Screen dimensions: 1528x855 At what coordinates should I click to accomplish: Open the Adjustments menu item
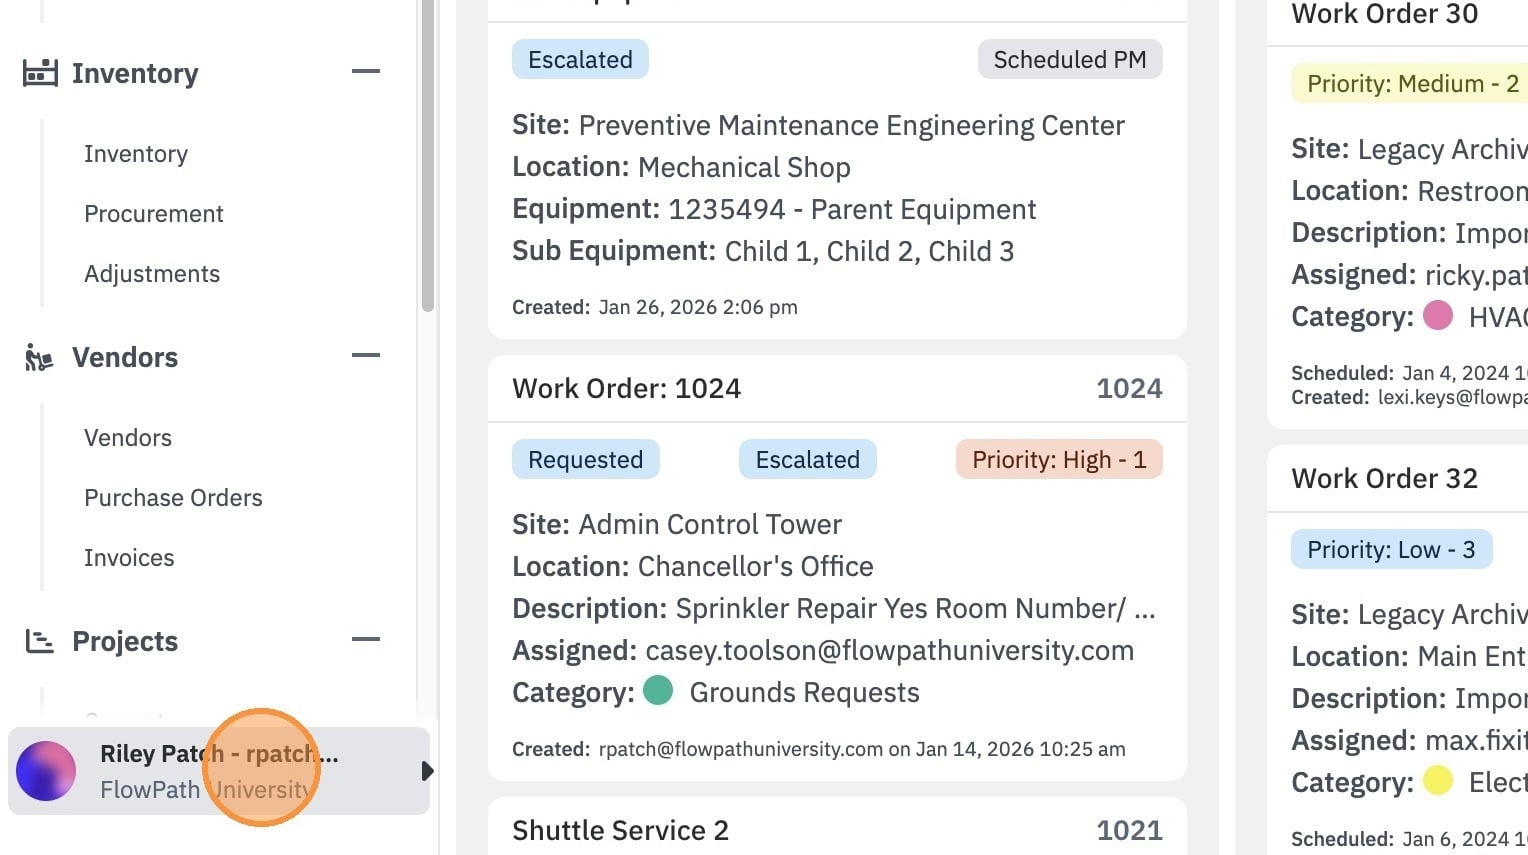(x=152, y=274)
